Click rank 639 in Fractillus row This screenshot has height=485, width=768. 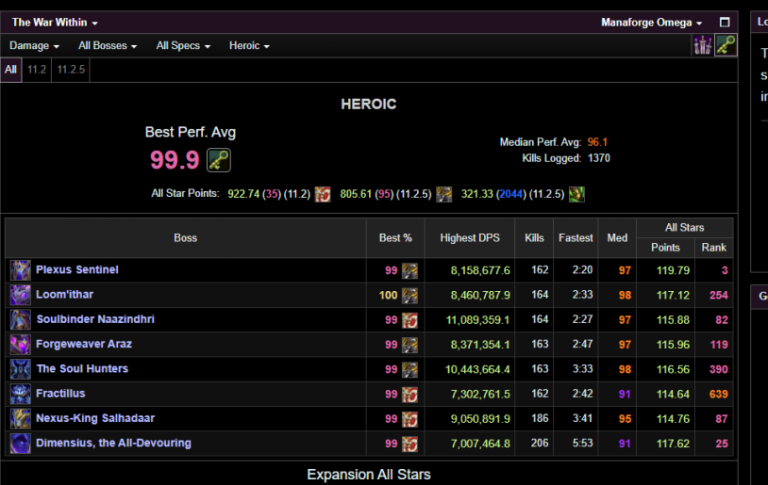(719, 394)
